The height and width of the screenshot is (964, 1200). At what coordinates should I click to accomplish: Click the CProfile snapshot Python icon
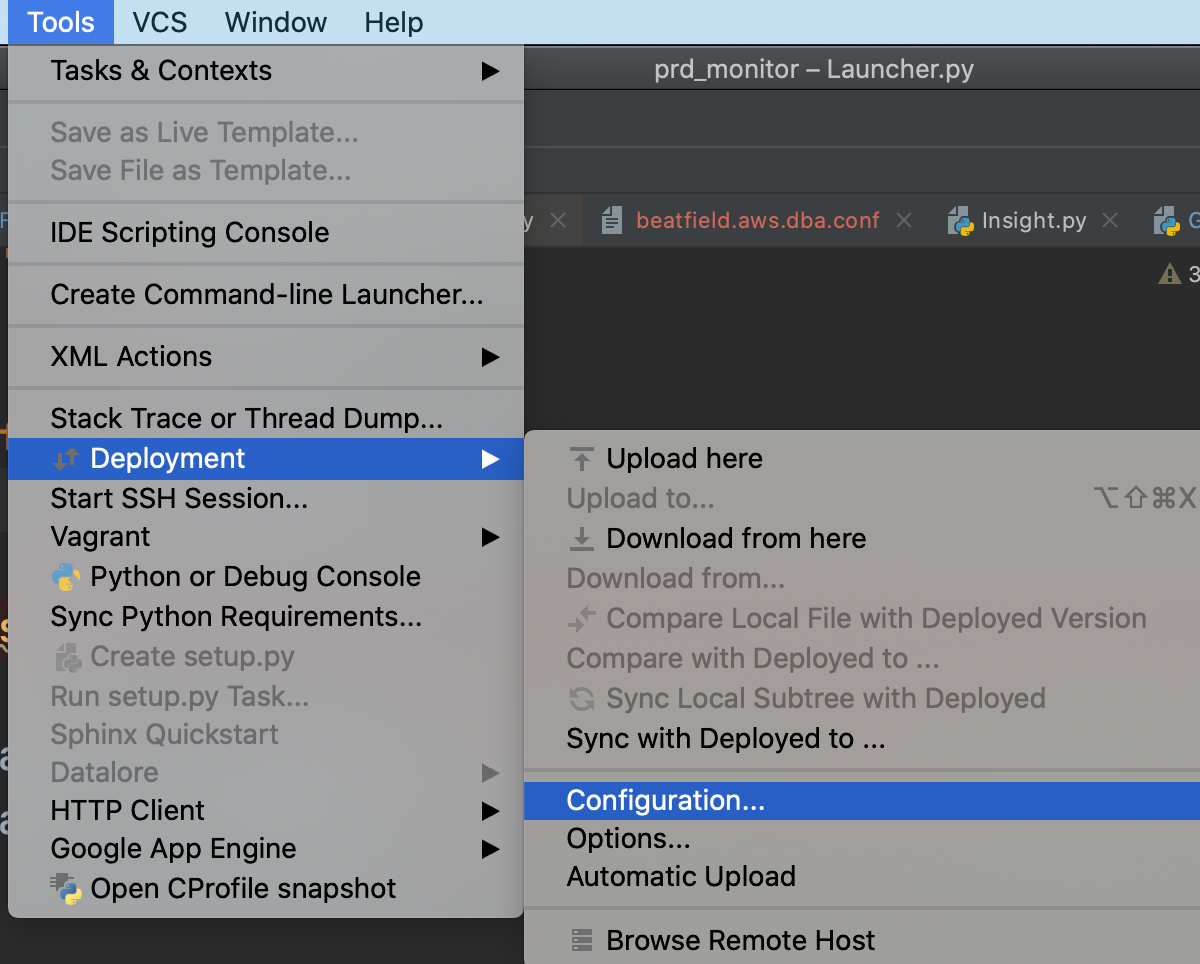pos(66,889)
